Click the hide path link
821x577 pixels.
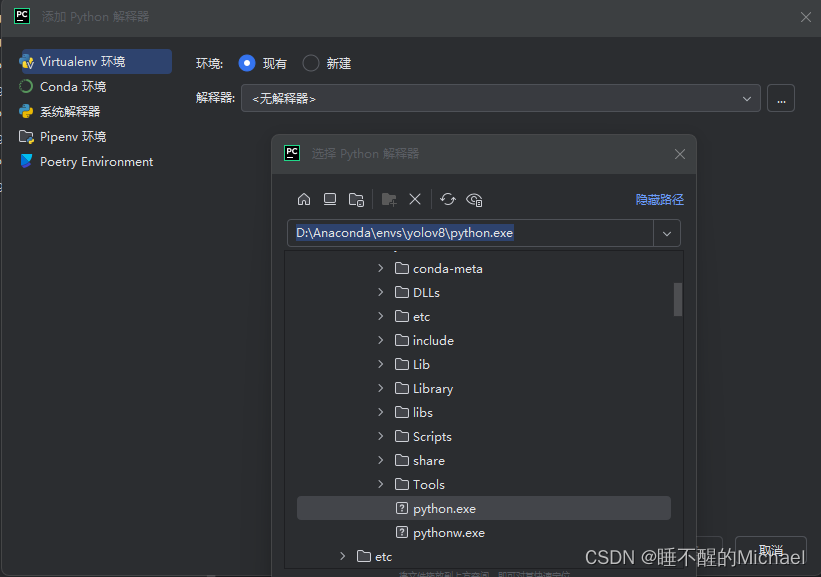[x=660, y=199]
